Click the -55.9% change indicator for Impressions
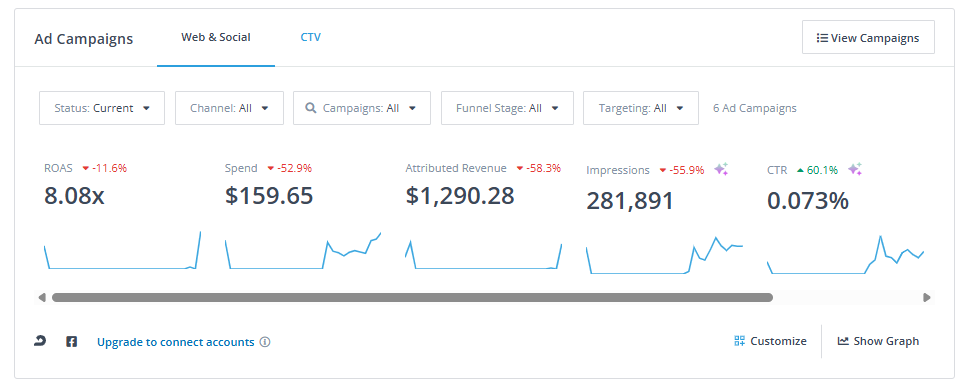This screenshot has width=961, height=386. pos(682,170)
